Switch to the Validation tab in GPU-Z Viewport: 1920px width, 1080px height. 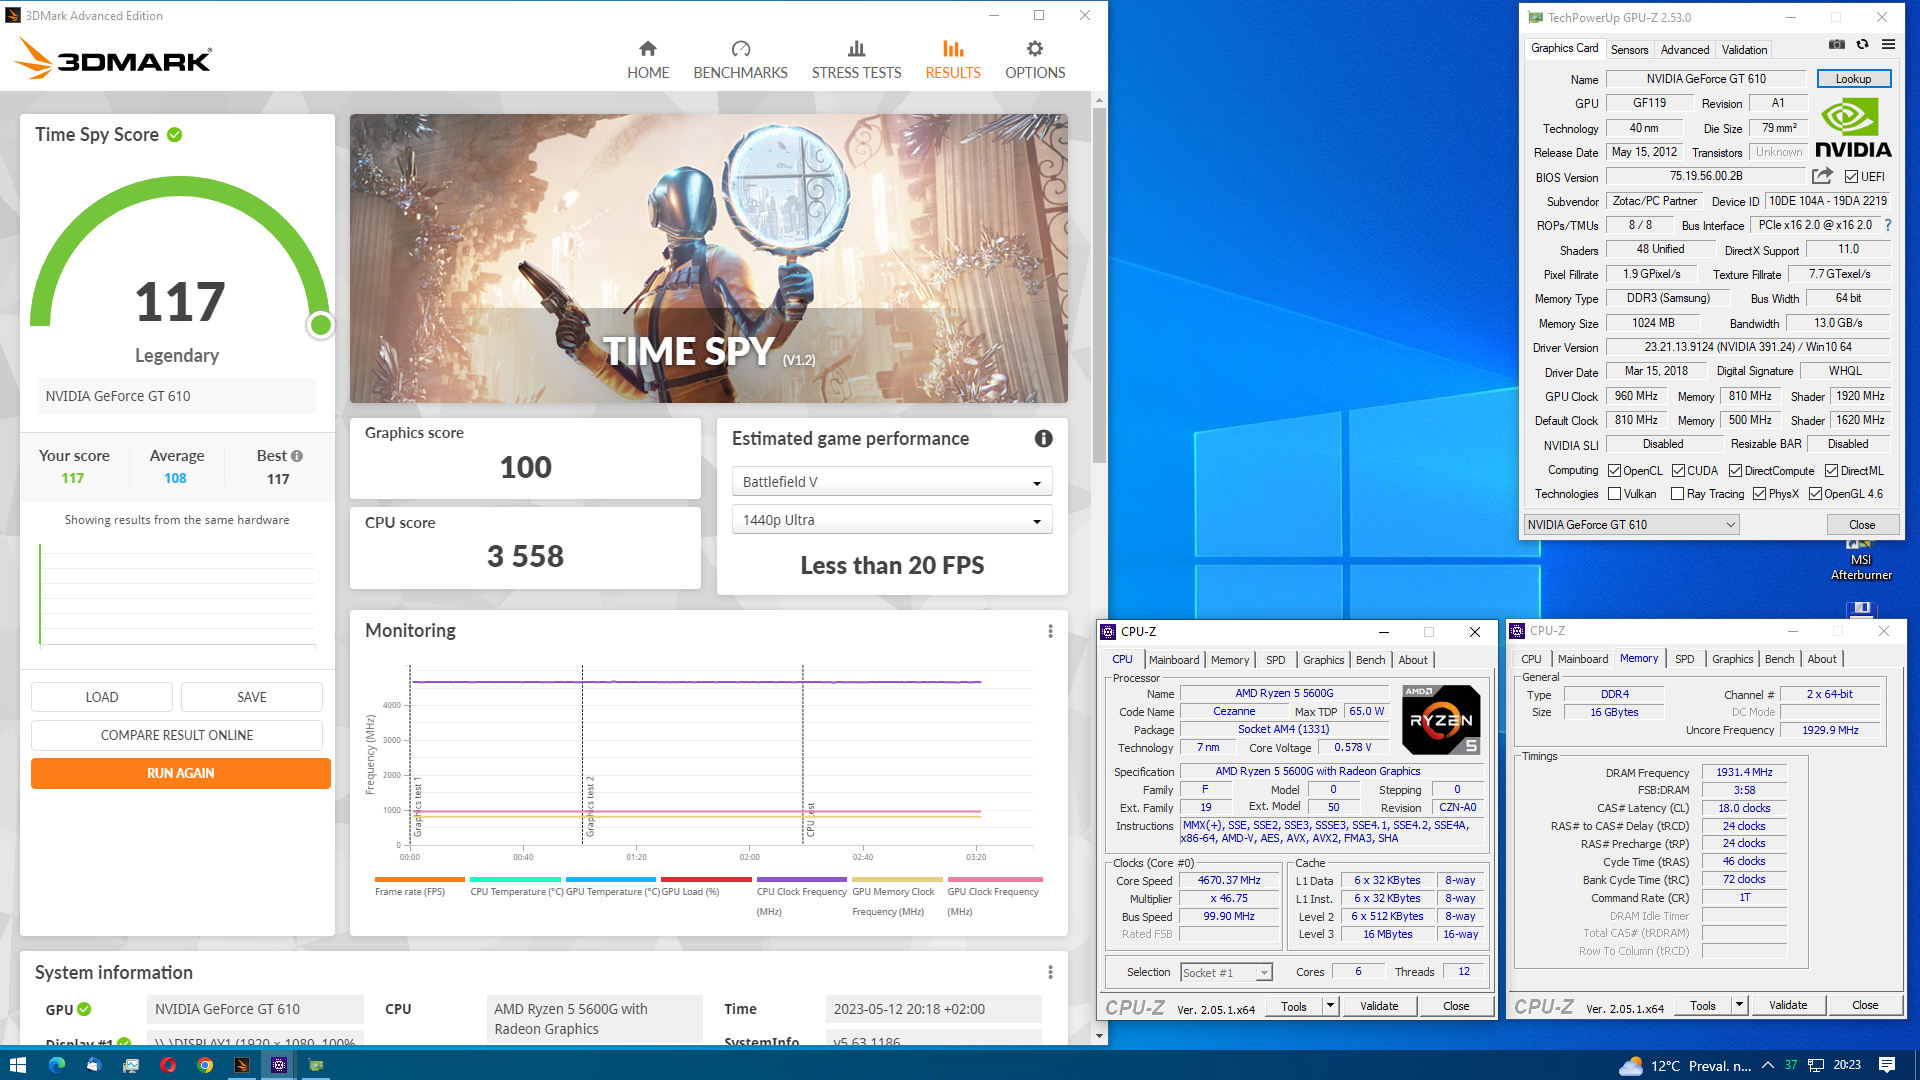[x=1744, y=49]
